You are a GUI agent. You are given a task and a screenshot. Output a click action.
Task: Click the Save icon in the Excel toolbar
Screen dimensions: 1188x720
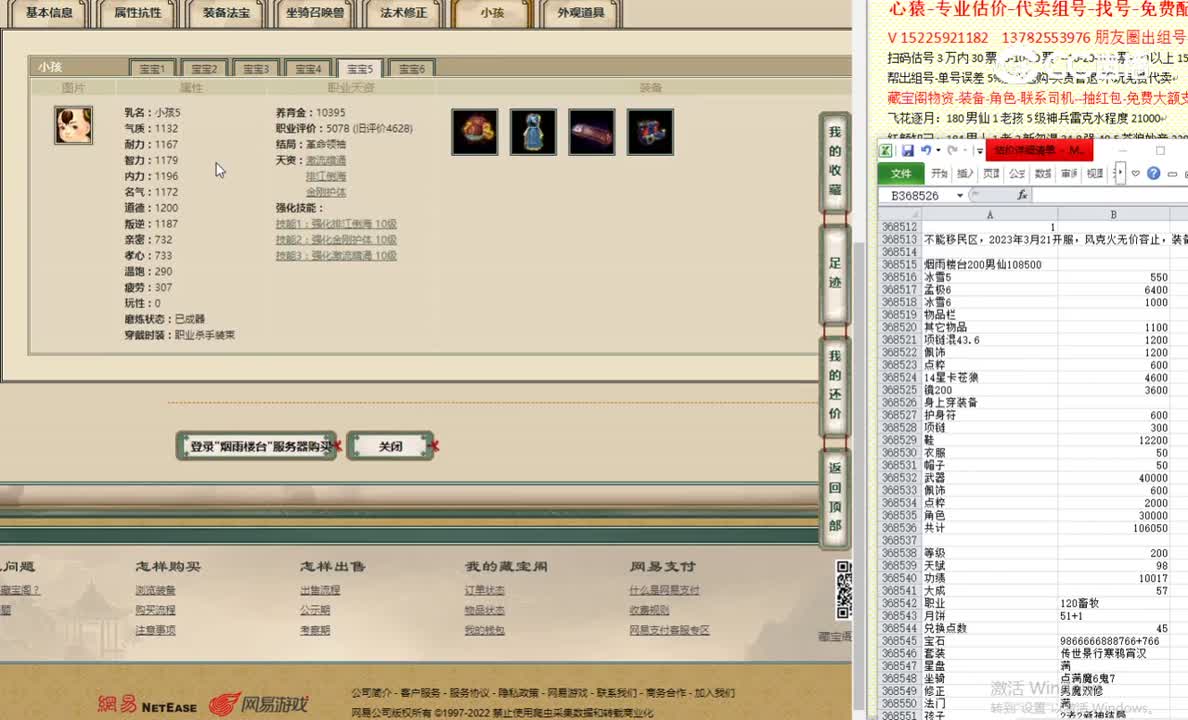coord(908,150)
